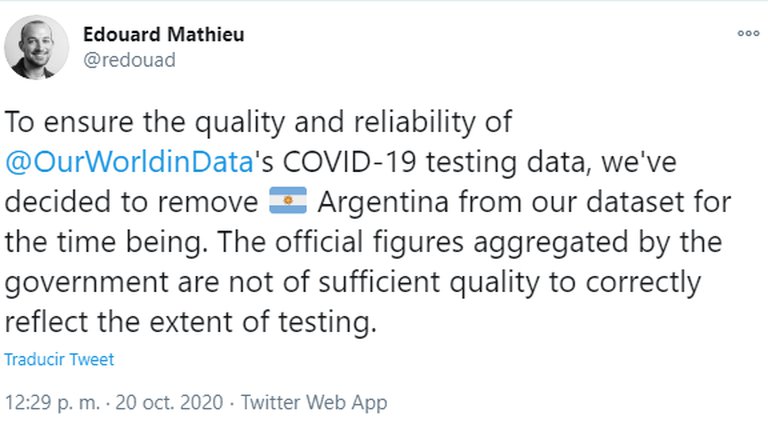Click Edouard Mathieu's profile photo
The height and width of the screenshot is (432, 768).
[x=36, y=47]
